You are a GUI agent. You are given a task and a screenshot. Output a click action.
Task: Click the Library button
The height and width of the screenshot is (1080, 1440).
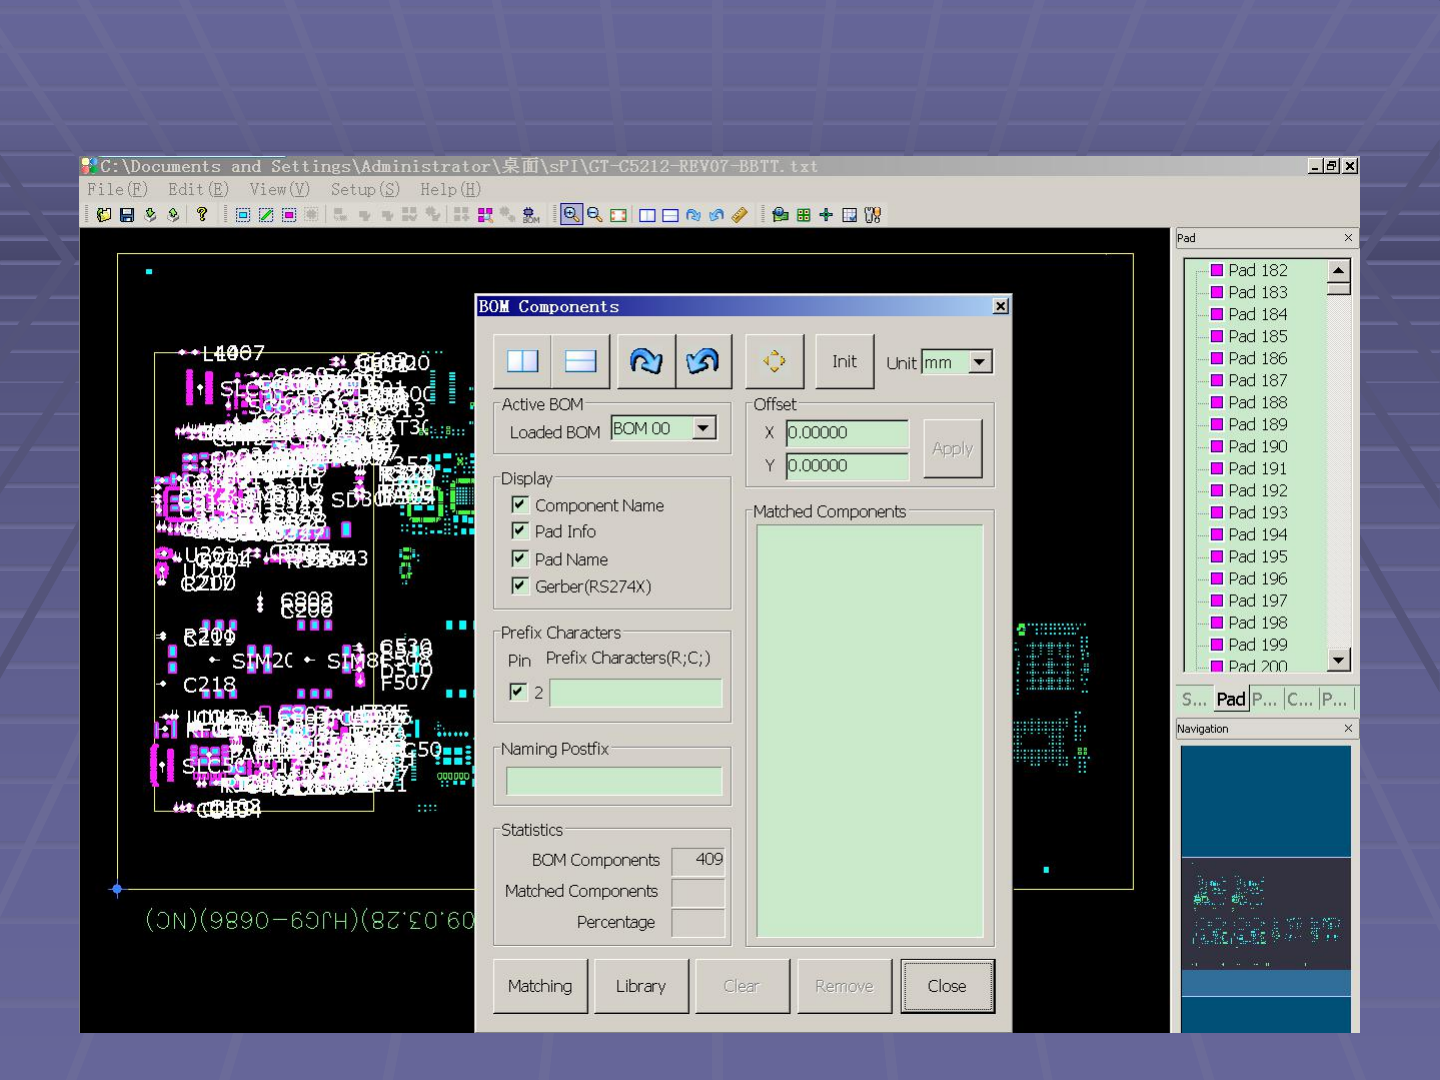pos(641,987)
